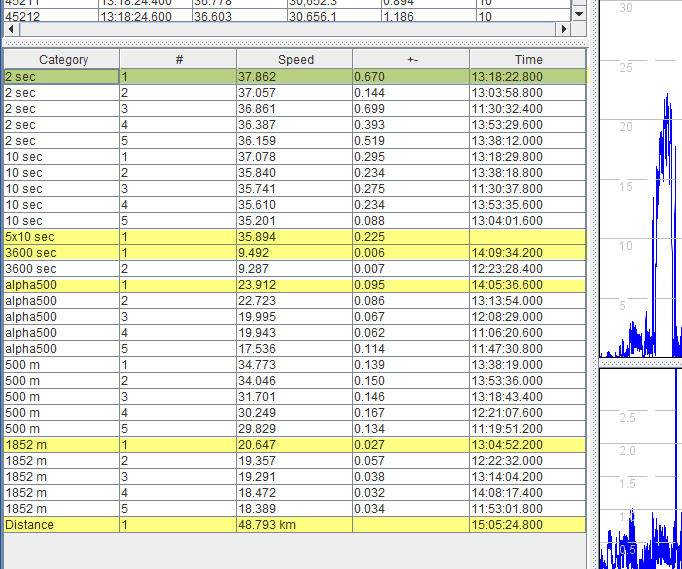Click the +- column header

click(411, 60)
